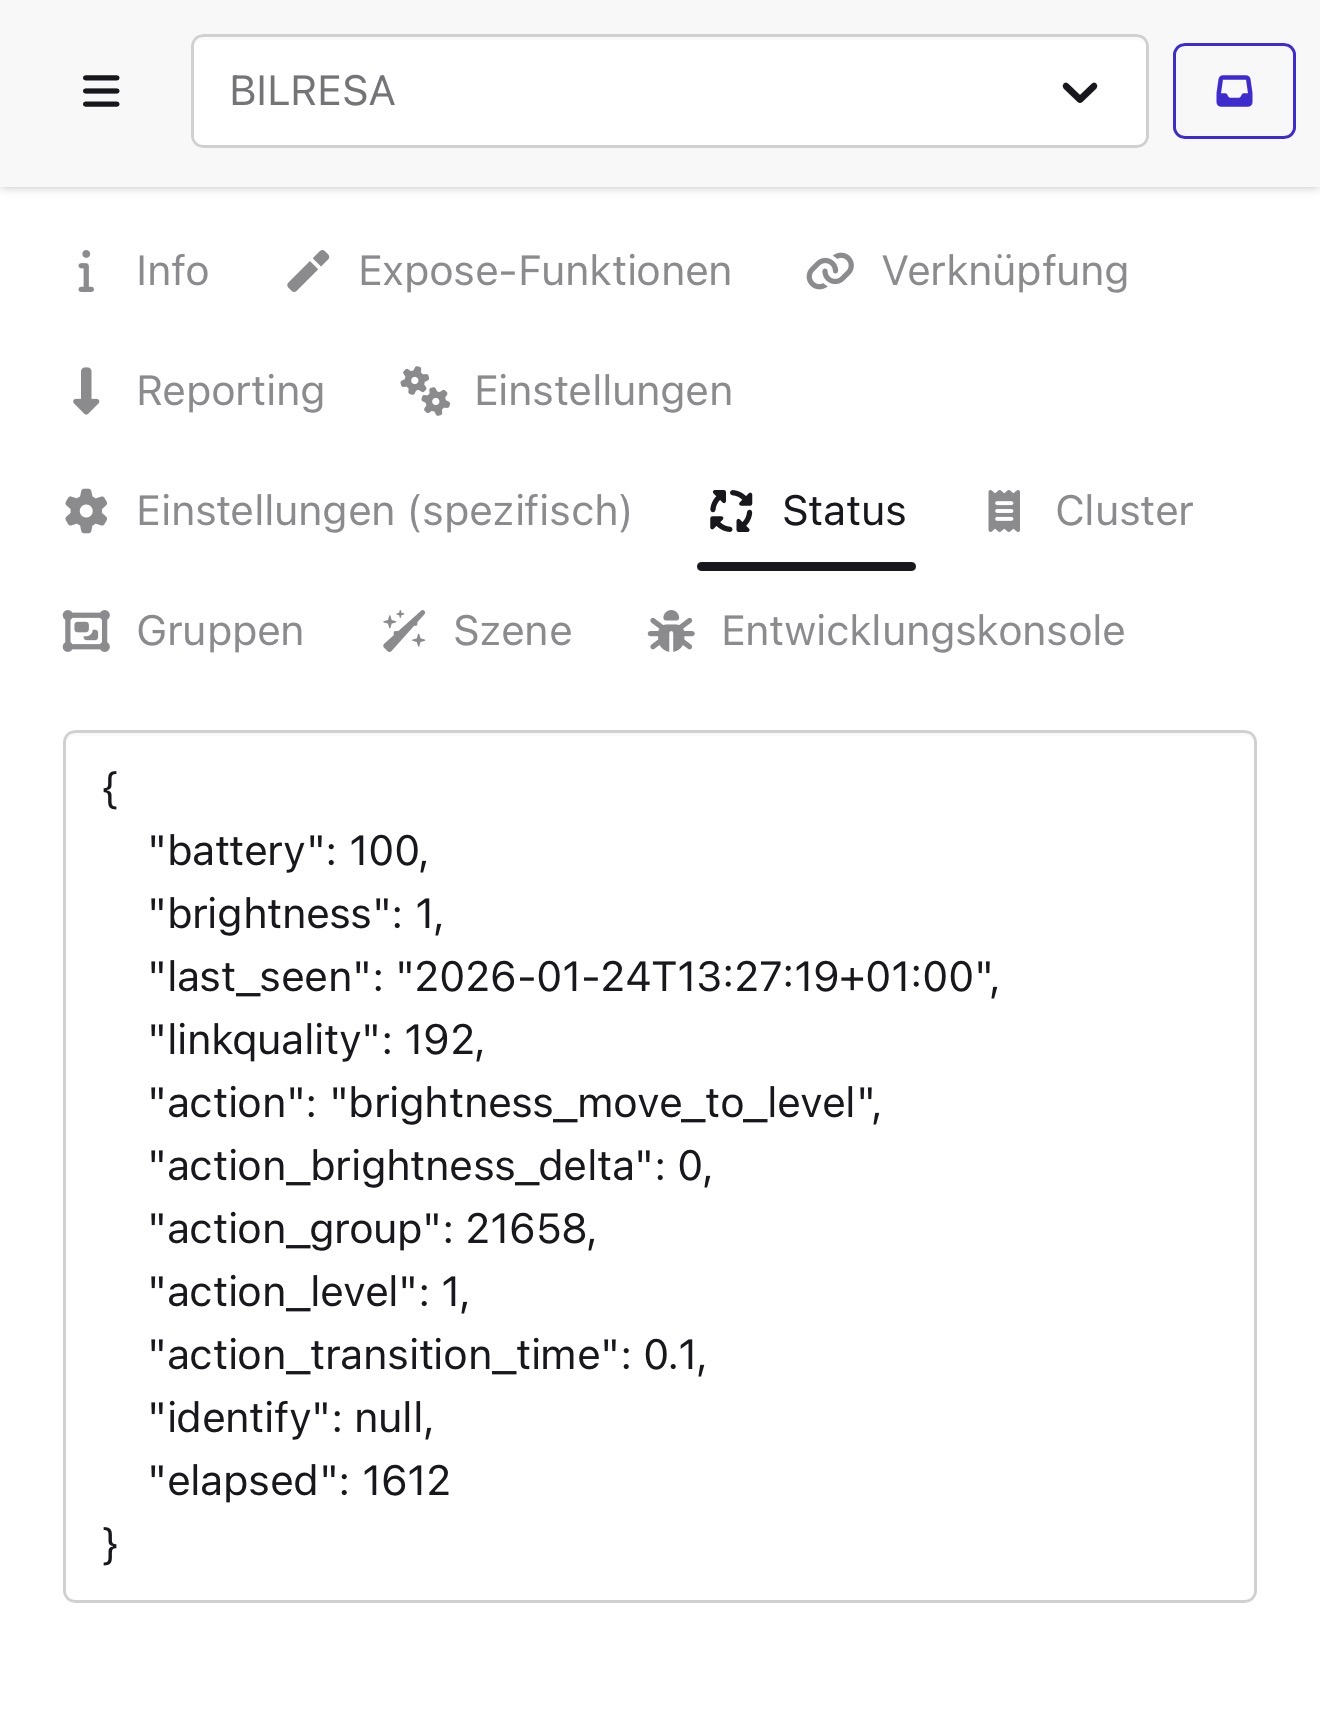Click the chain link icon for Verknüpfung
The height and width of the screenshot is (1720, 1320).
click(x=830, y=271)
